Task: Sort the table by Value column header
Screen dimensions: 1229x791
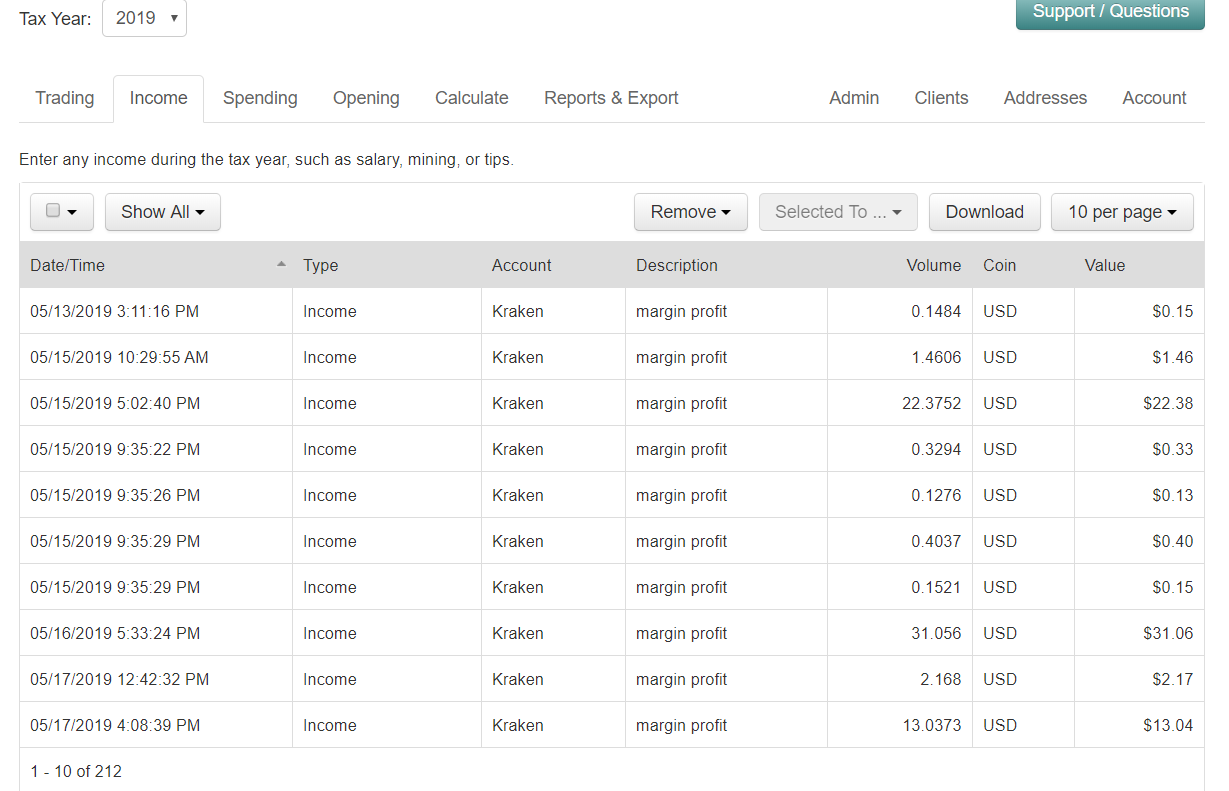Action: click(1104, 265)
